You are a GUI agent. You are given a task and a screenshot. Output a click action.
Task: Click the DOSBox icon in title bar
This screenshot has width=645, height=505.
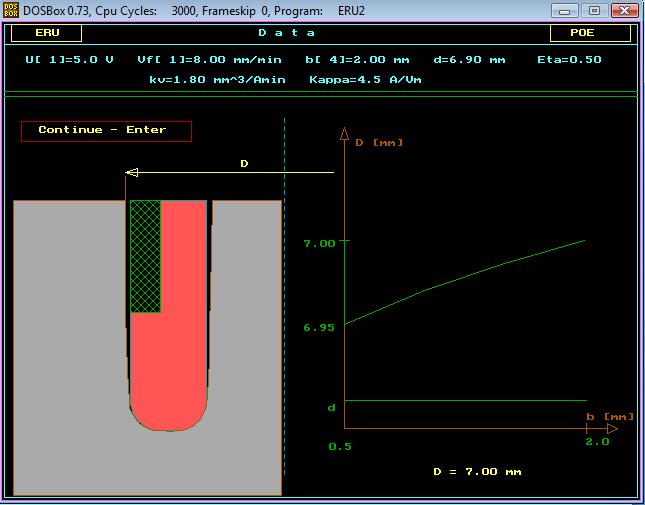tap(12, 10)
